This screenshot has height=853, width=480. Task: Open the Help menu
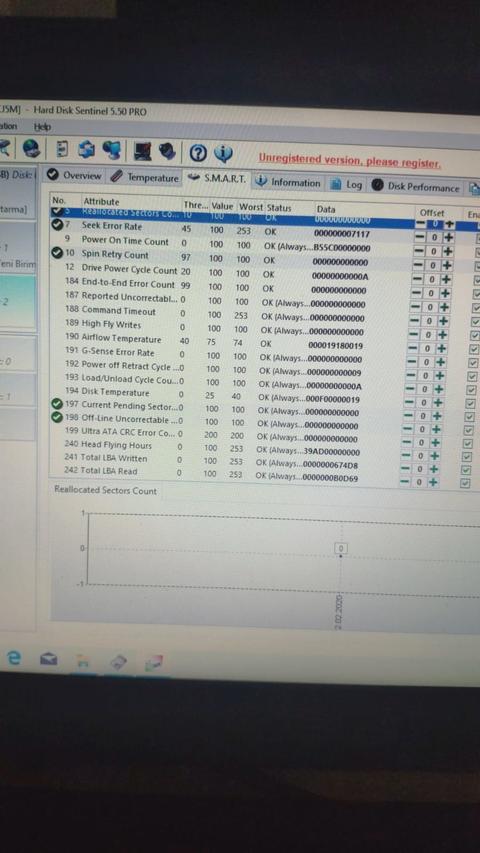coord(42,127)
